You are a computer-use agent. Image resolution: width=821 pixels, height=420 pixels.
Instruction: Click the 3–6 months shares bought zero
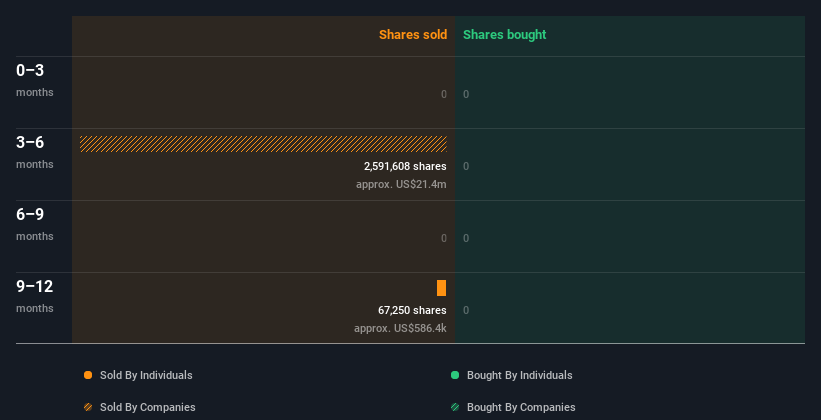pos(466,167)
